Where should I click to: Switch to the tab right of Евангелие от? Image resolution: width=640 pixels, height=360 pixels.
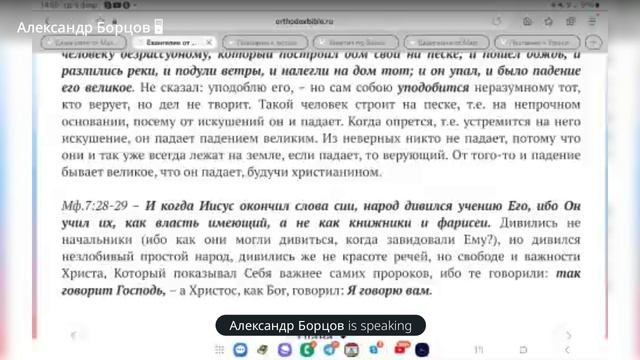[x=265, y=42]
